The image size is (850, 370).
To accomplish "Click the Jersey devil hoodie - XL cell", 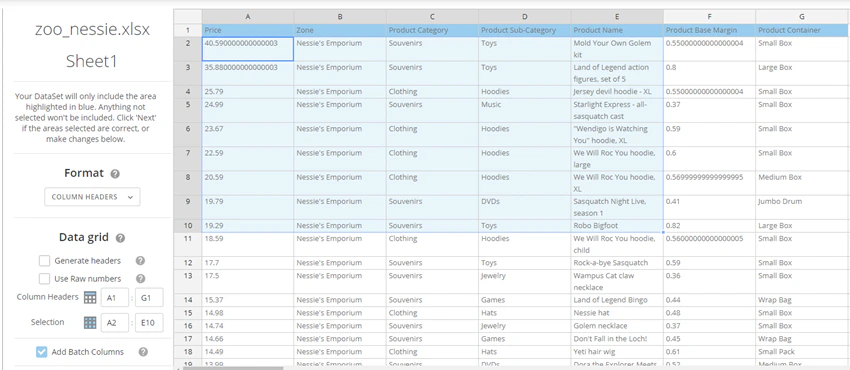I will click(617, 92).
